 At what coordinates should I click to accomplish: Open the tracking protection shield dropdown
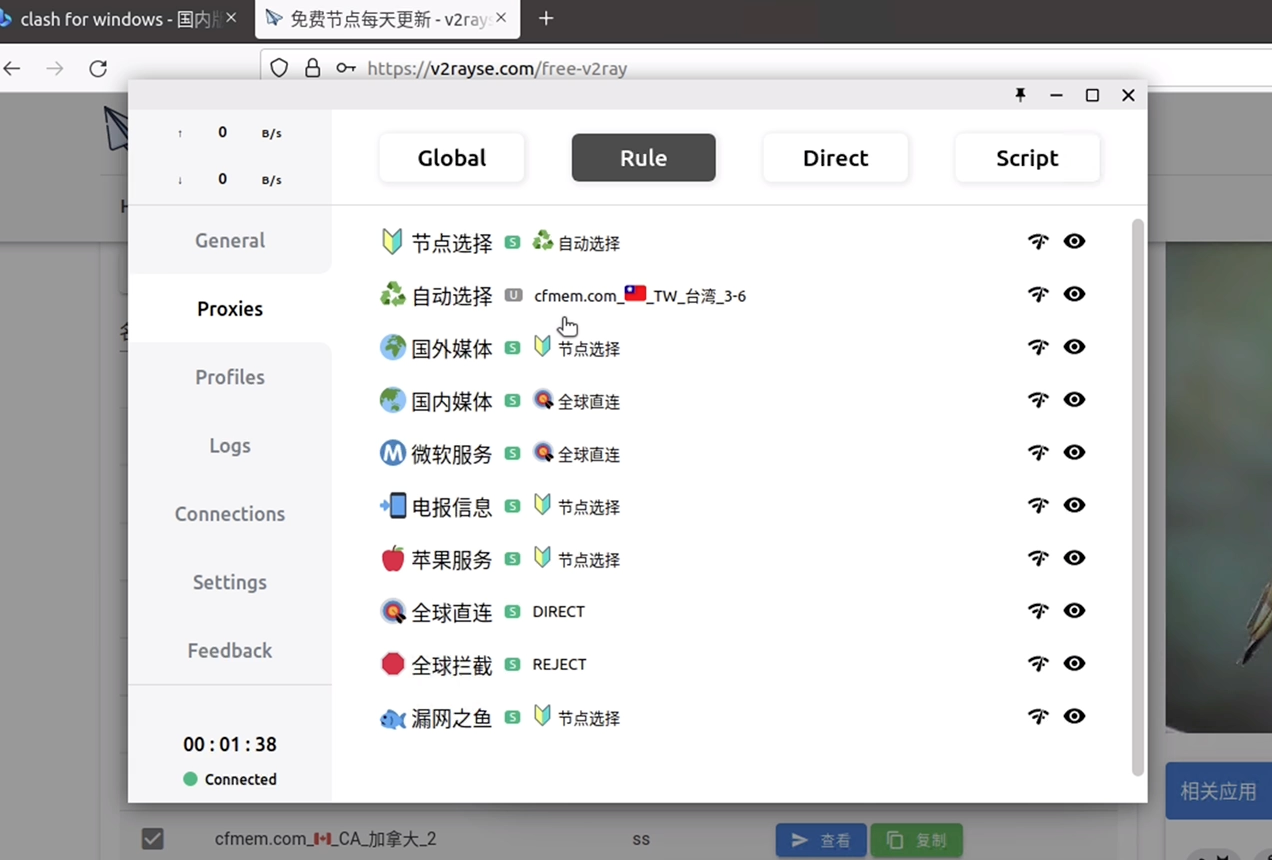(279, 68)
